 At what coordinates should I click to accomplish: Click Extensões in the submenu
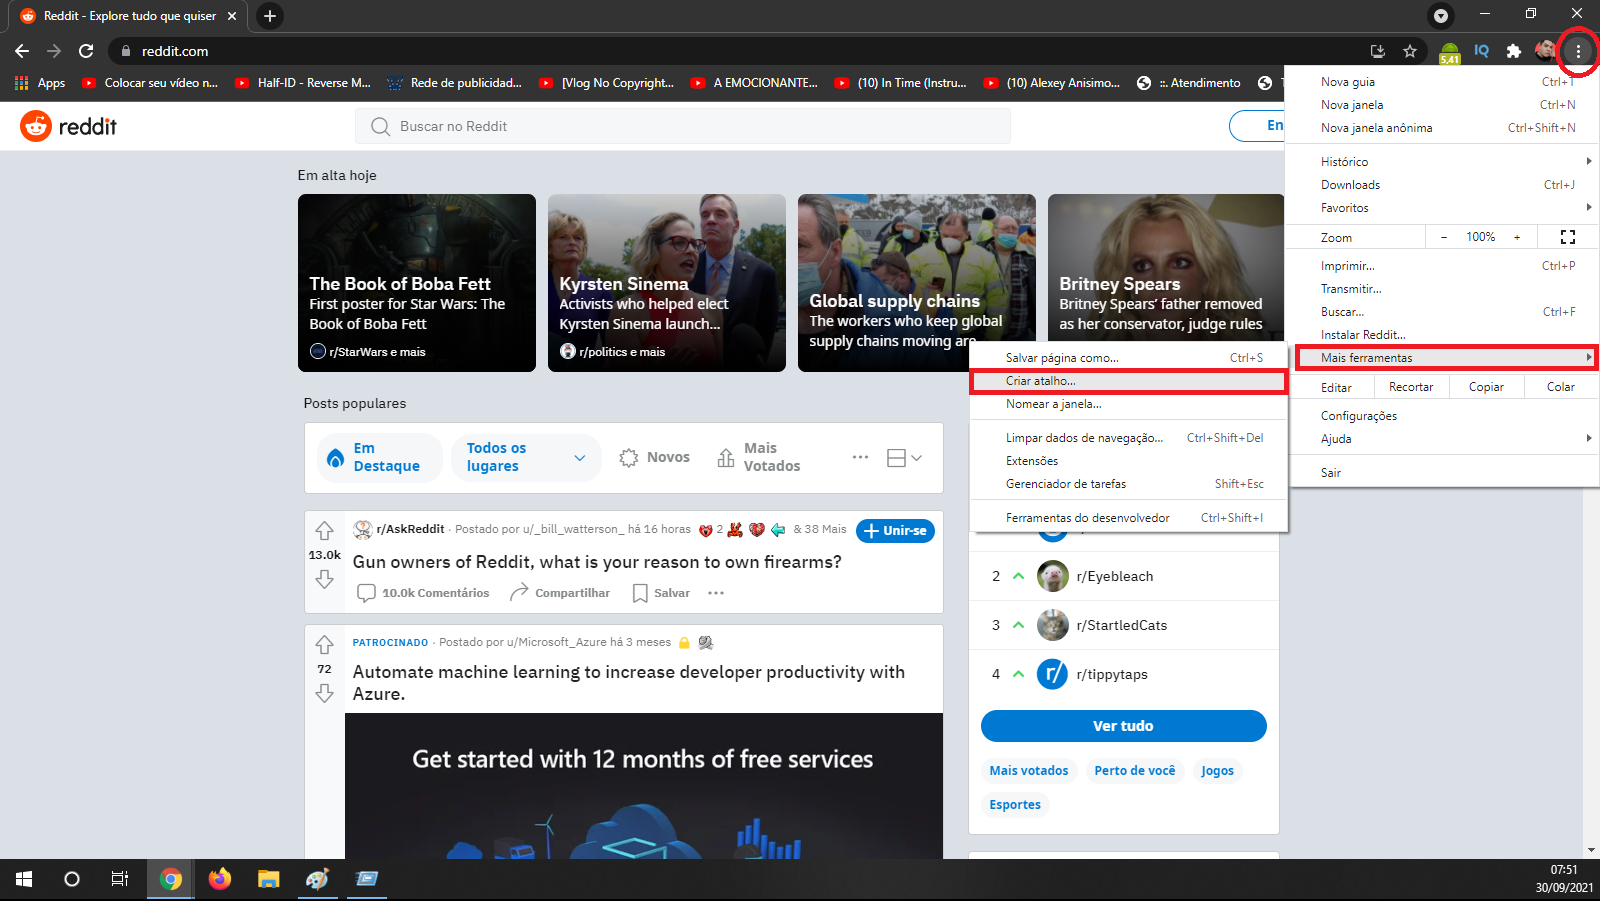click(1128, 461)
